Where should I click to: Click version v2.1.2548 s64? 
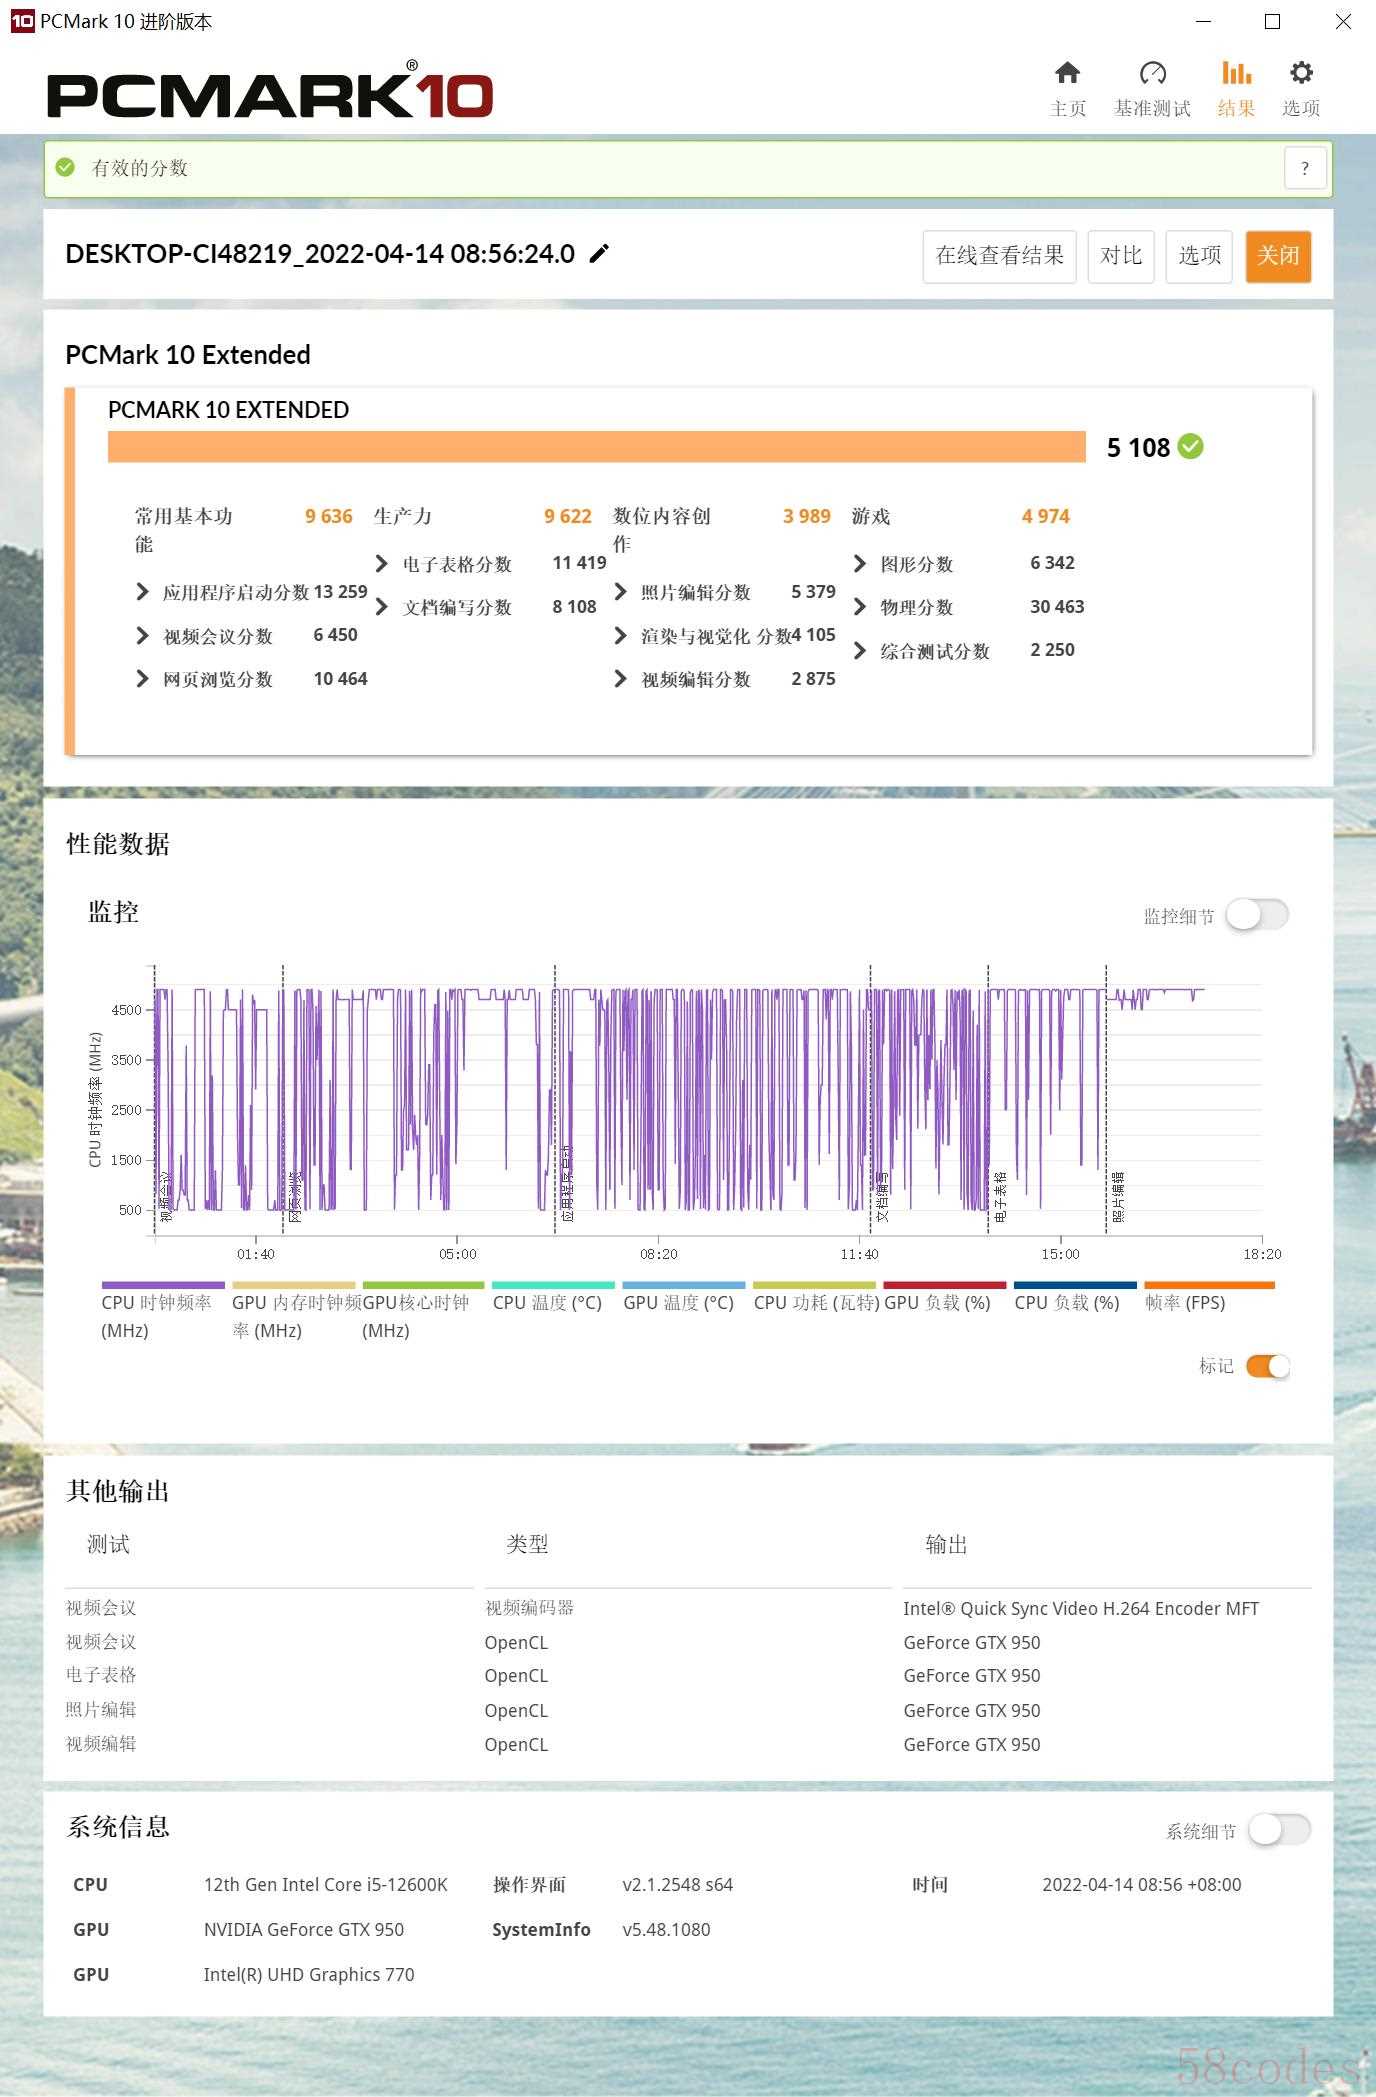point(678,1885)
